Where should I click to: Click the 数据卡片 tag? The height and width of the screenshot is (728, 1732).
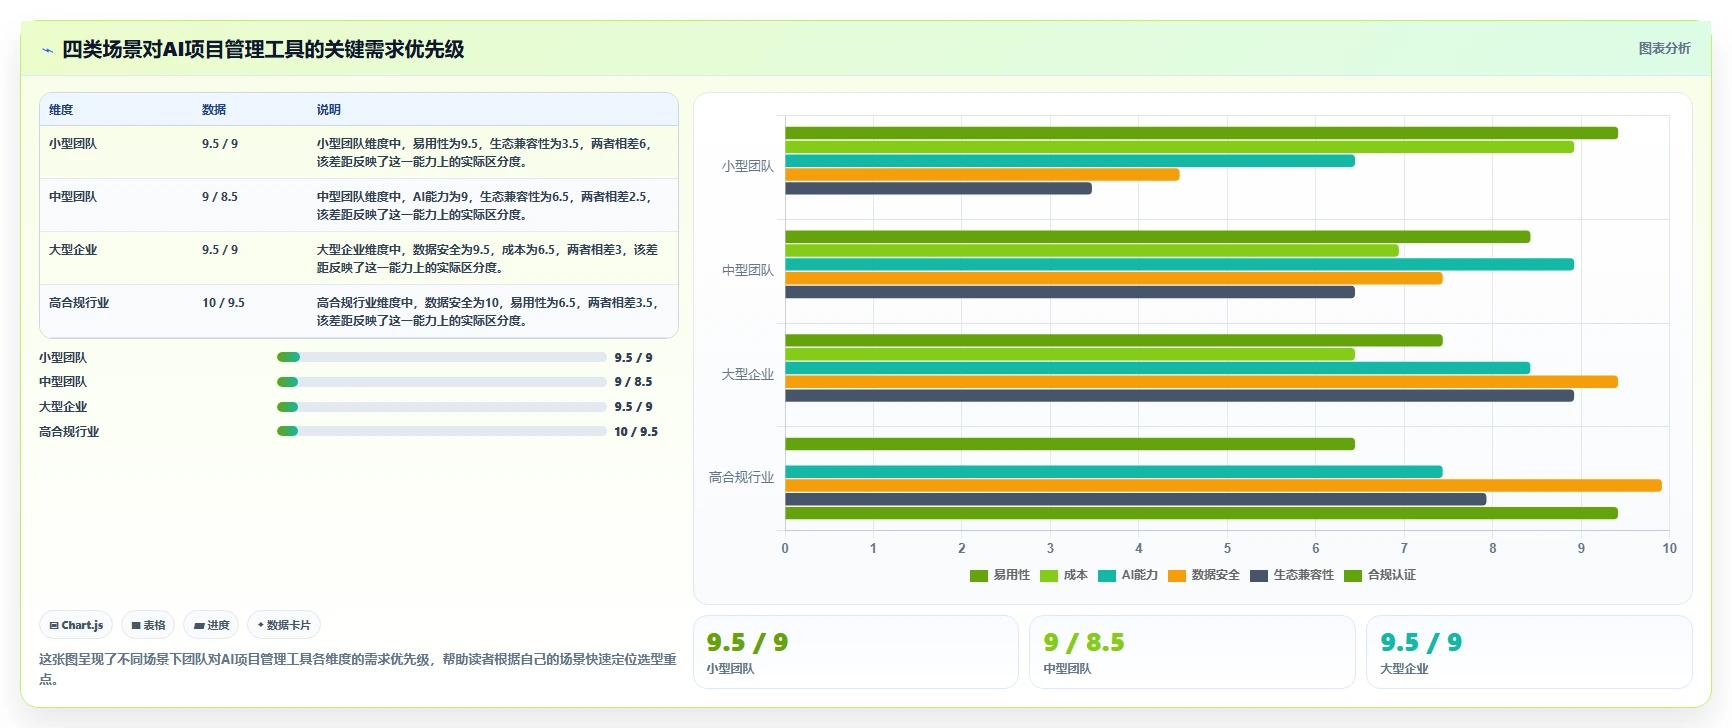tap(284, 625)
